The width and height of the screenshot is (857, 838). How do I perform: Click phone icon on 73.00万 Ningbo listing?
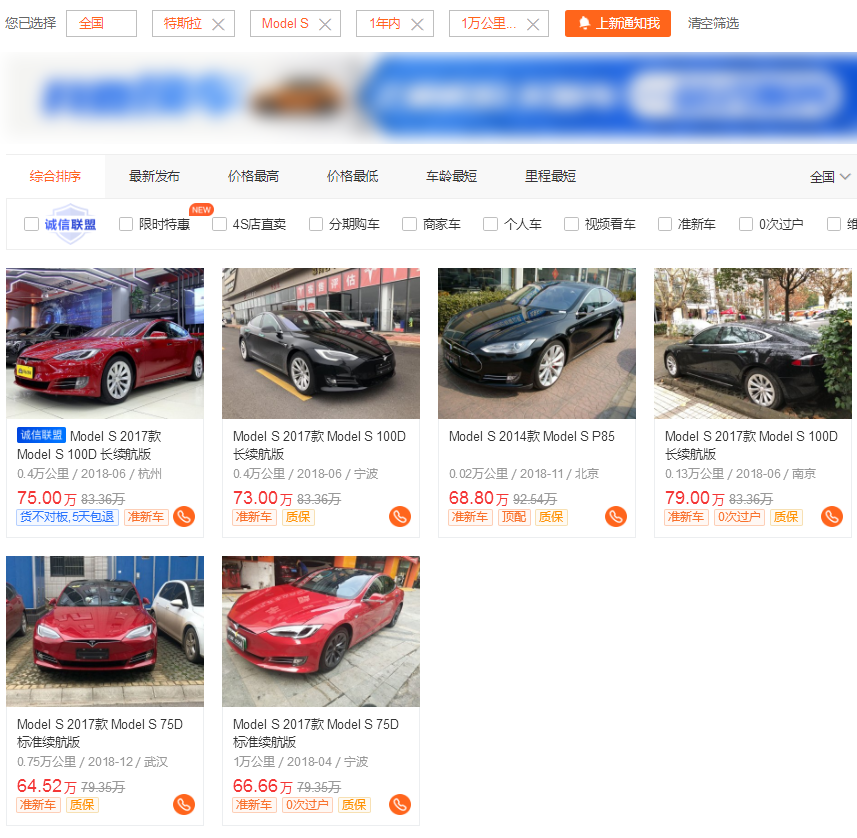(x=399, y=517)
